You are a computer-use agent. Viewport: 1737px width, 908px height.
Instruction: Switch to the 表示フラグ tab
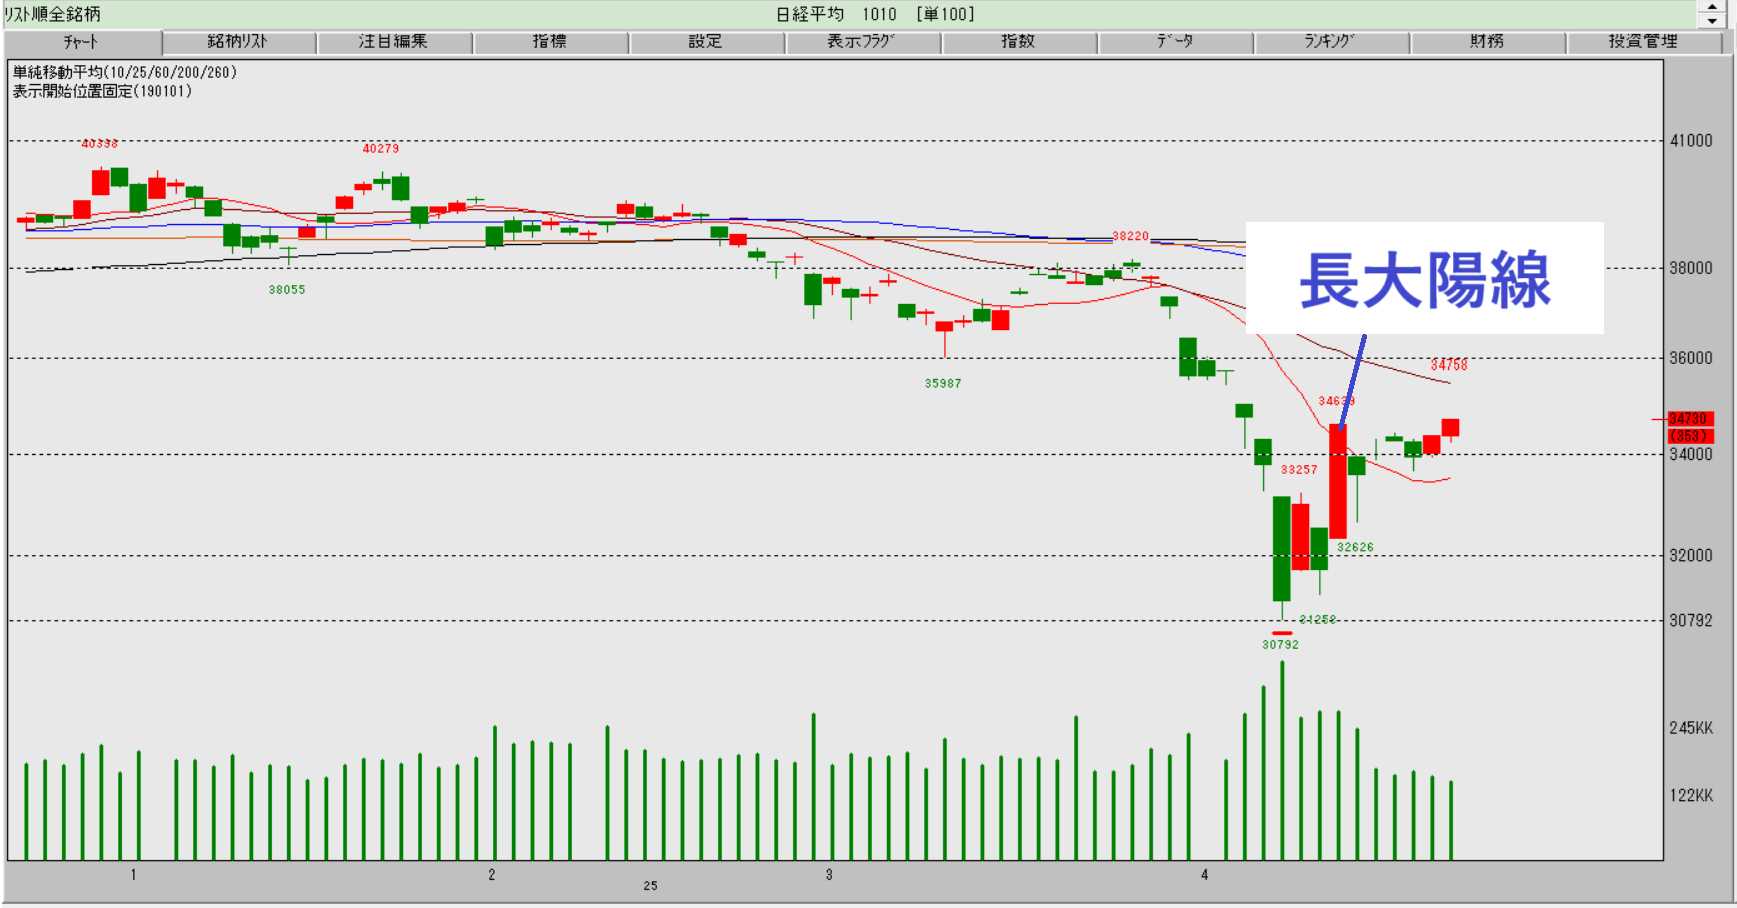click(862, 42)
